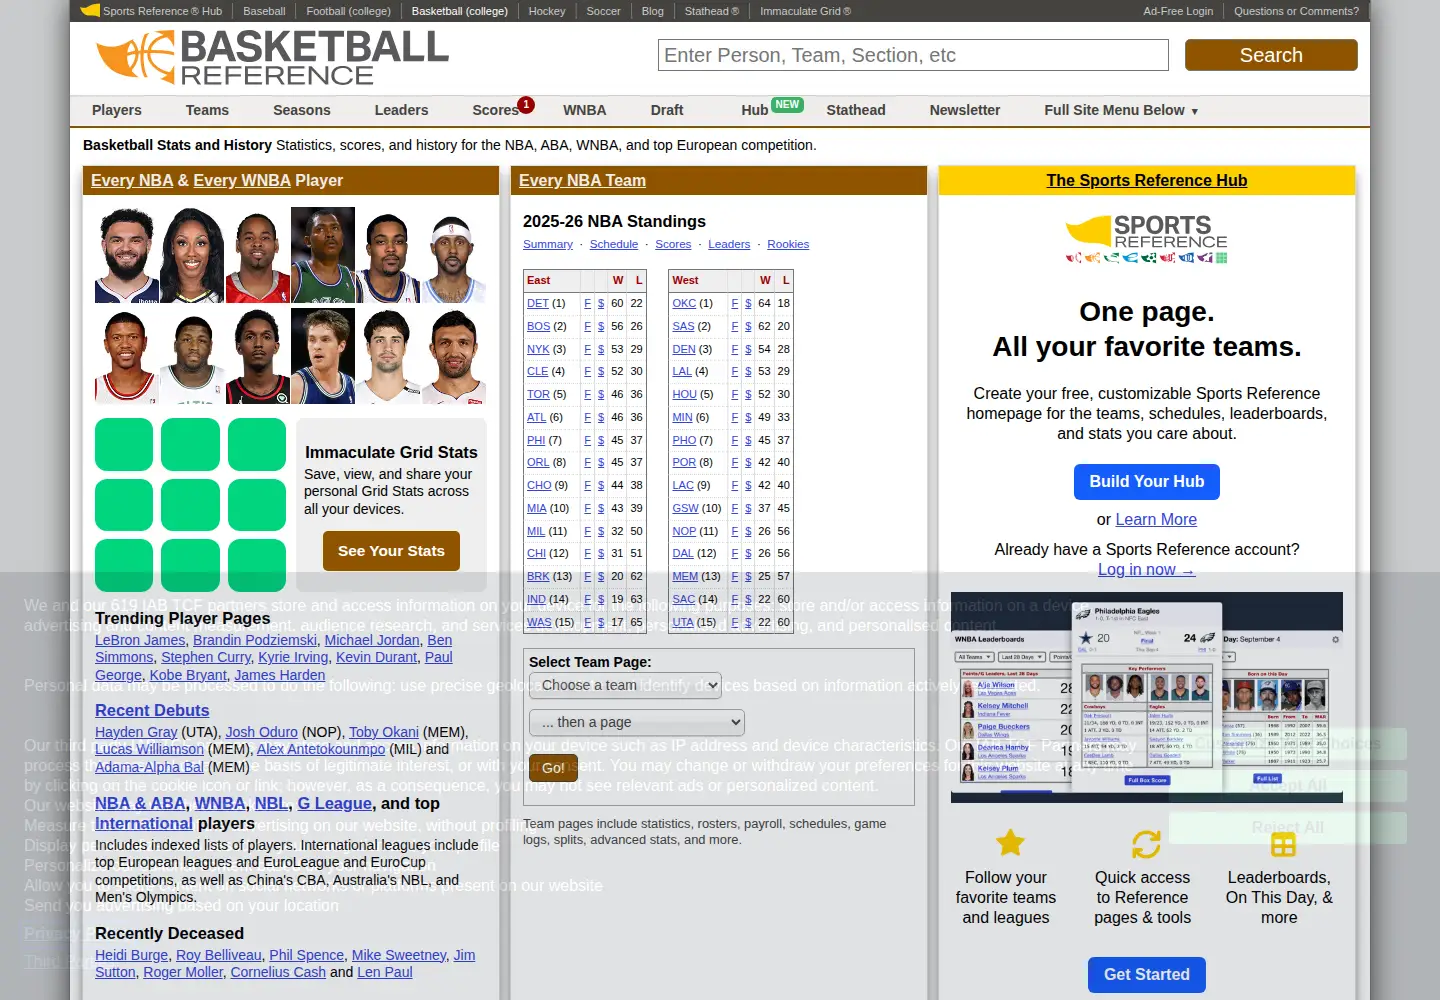
Task: Open the Log in now link
Action: pyautogui.click(x=1146, y=570)
